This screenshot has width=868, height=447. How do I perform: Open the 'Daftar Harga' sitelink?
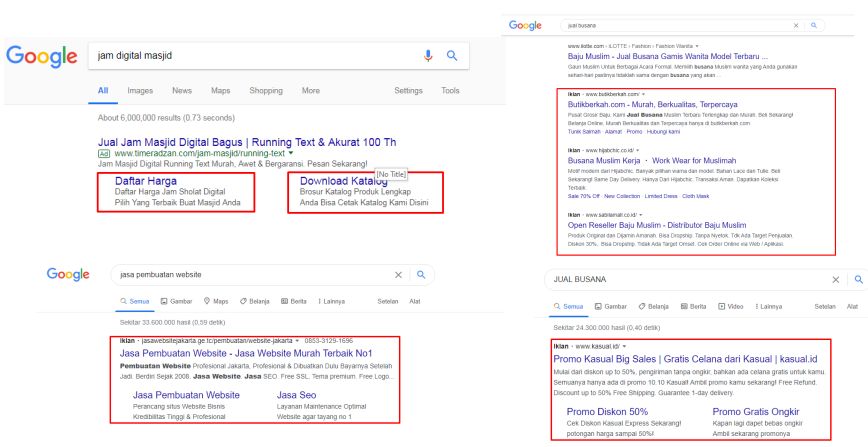(146, 181)
